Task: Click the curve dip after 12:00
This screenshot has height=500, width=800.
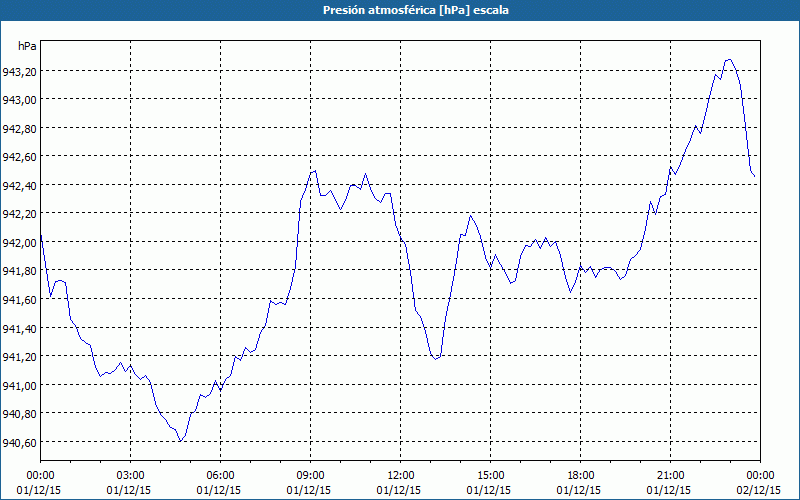Action: (x=435, y=359)
